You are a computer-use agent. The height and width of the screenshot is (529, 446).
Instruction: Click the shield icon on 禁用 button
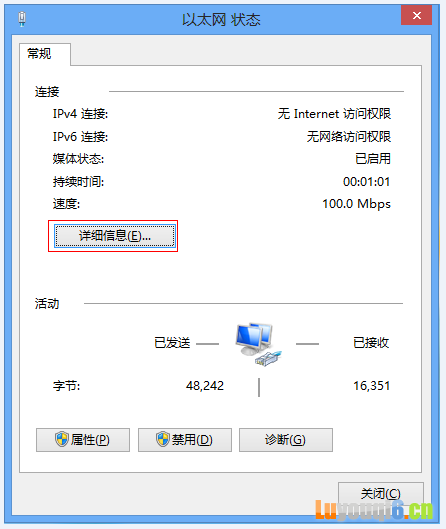[163, 439]
